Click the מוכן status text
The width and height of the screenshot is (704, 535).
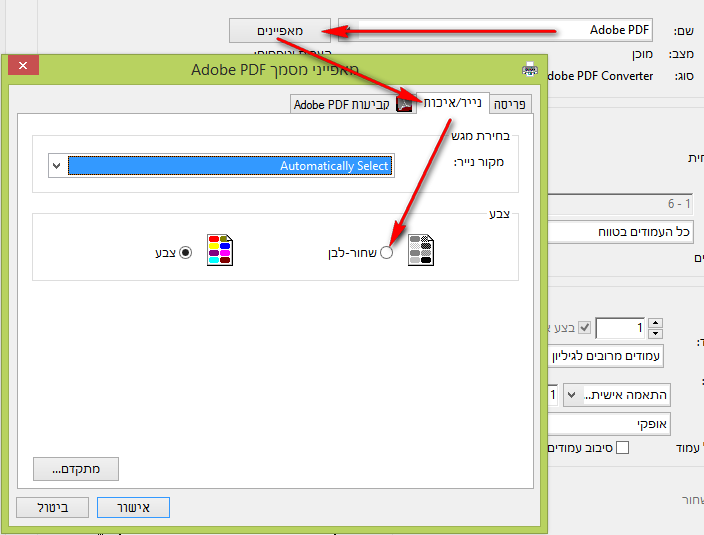642,54
